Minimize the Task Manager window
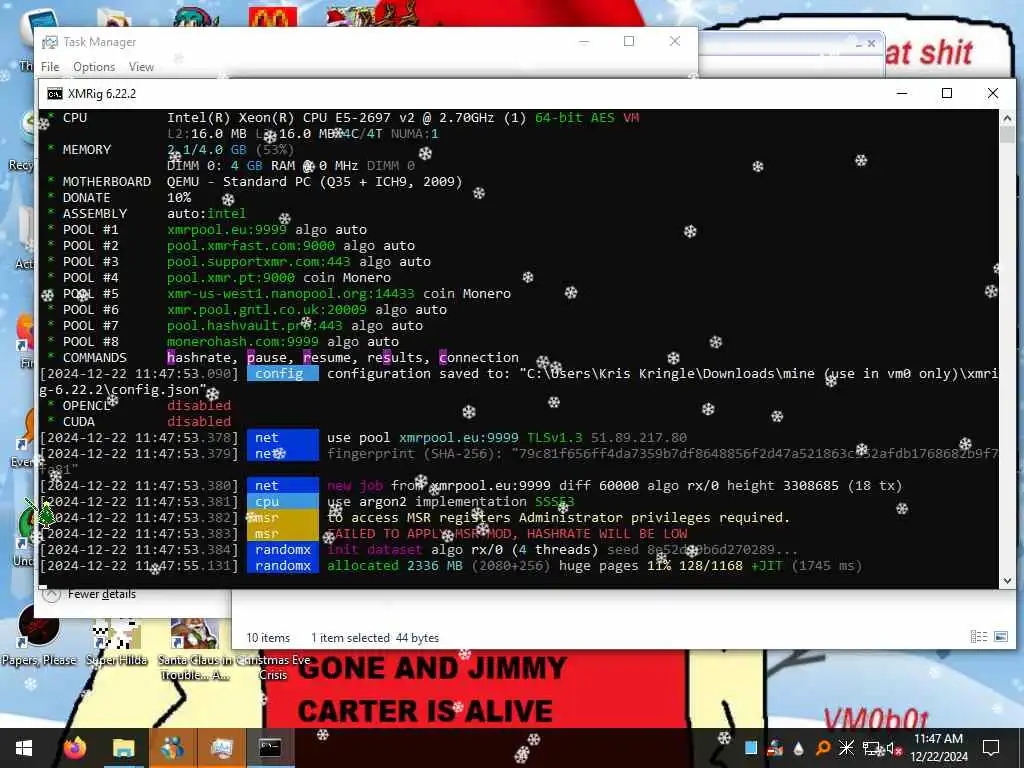The height and width of the screenshot is (768, 1024). tap(584, 41)
